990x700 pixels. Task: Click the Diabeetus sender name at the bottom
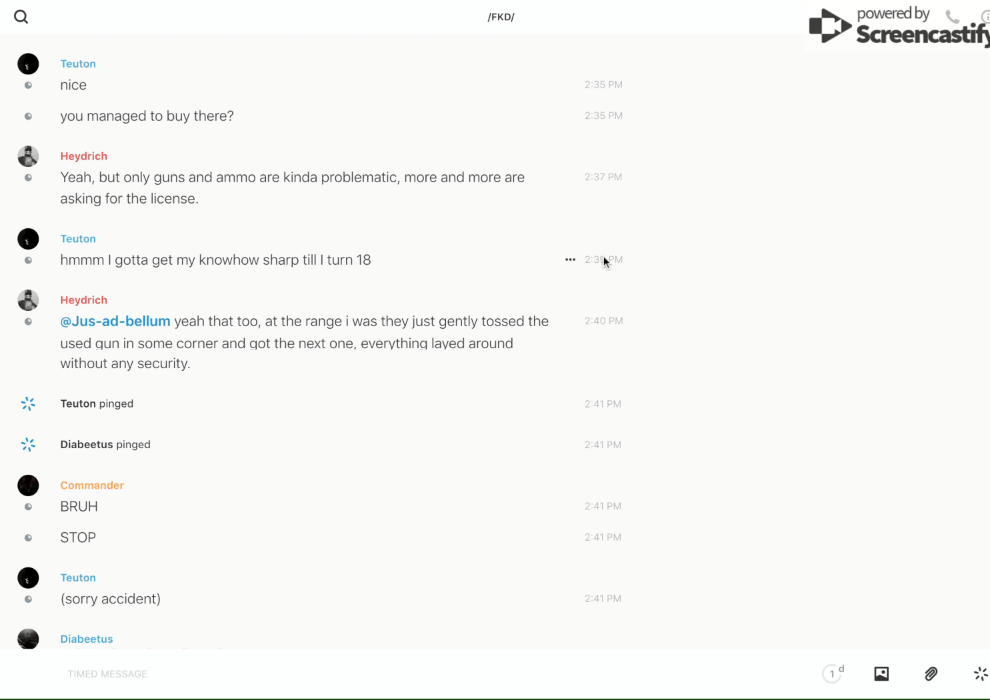pyautogui.click(x=86, y=639)
